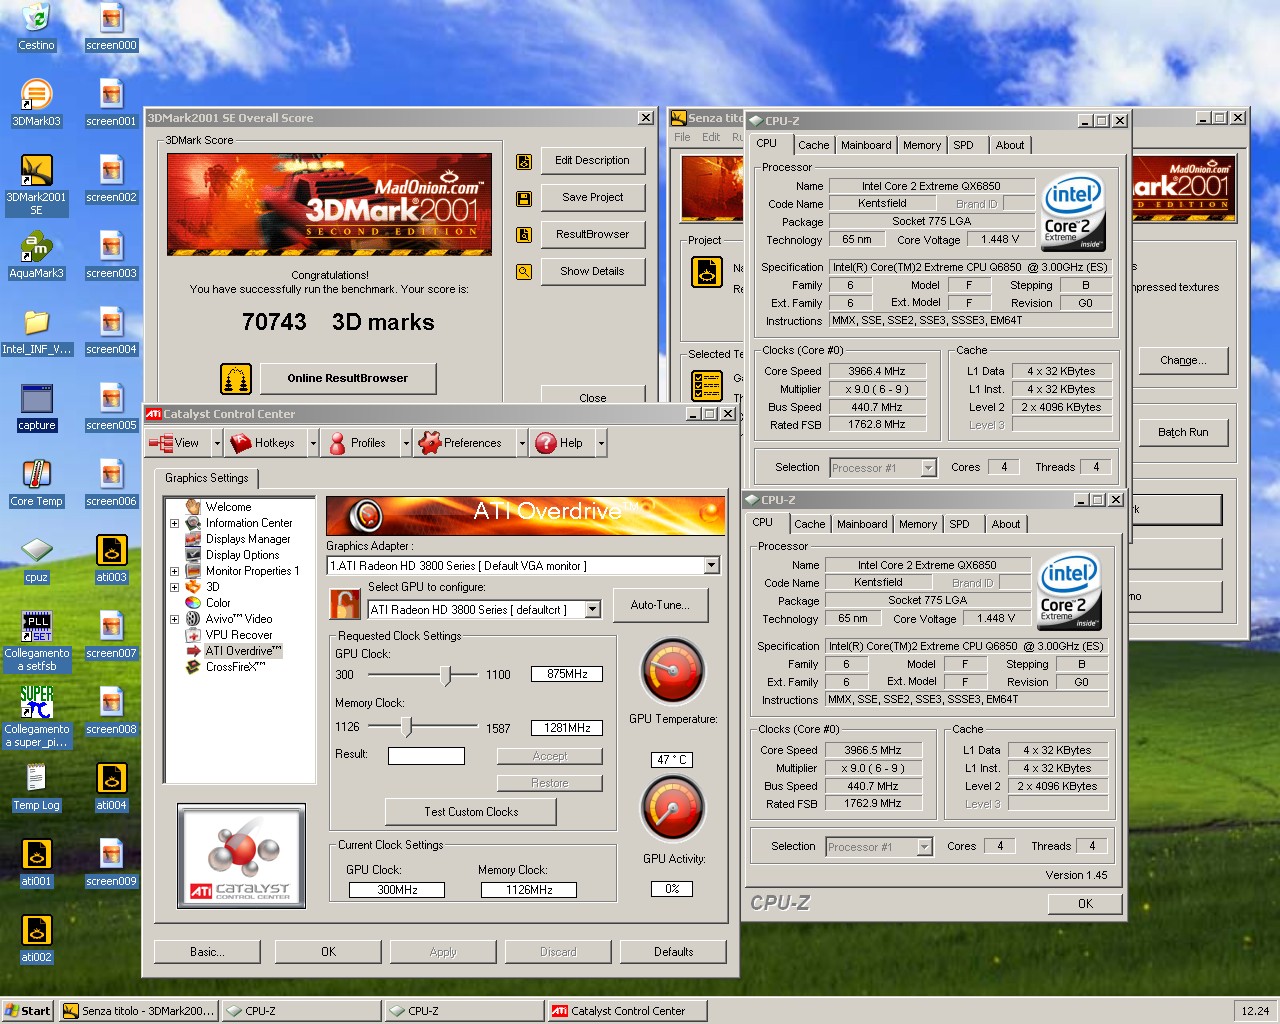Viewport: 1280px width, 1024px height.
Task: Select VPU Recover in the tree
Action: click(239, 635)
